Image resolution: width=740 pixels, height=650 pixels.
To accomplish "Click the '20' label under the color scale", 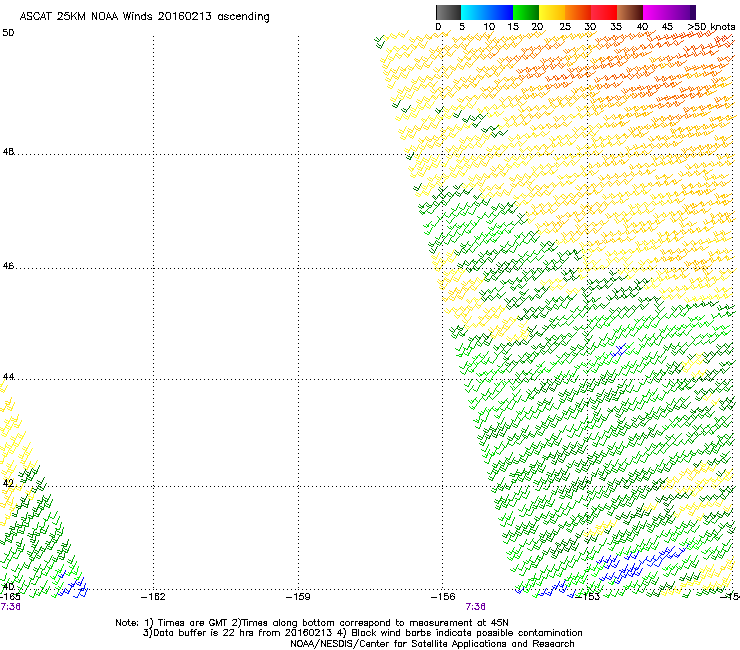I will tap(537, 27).
